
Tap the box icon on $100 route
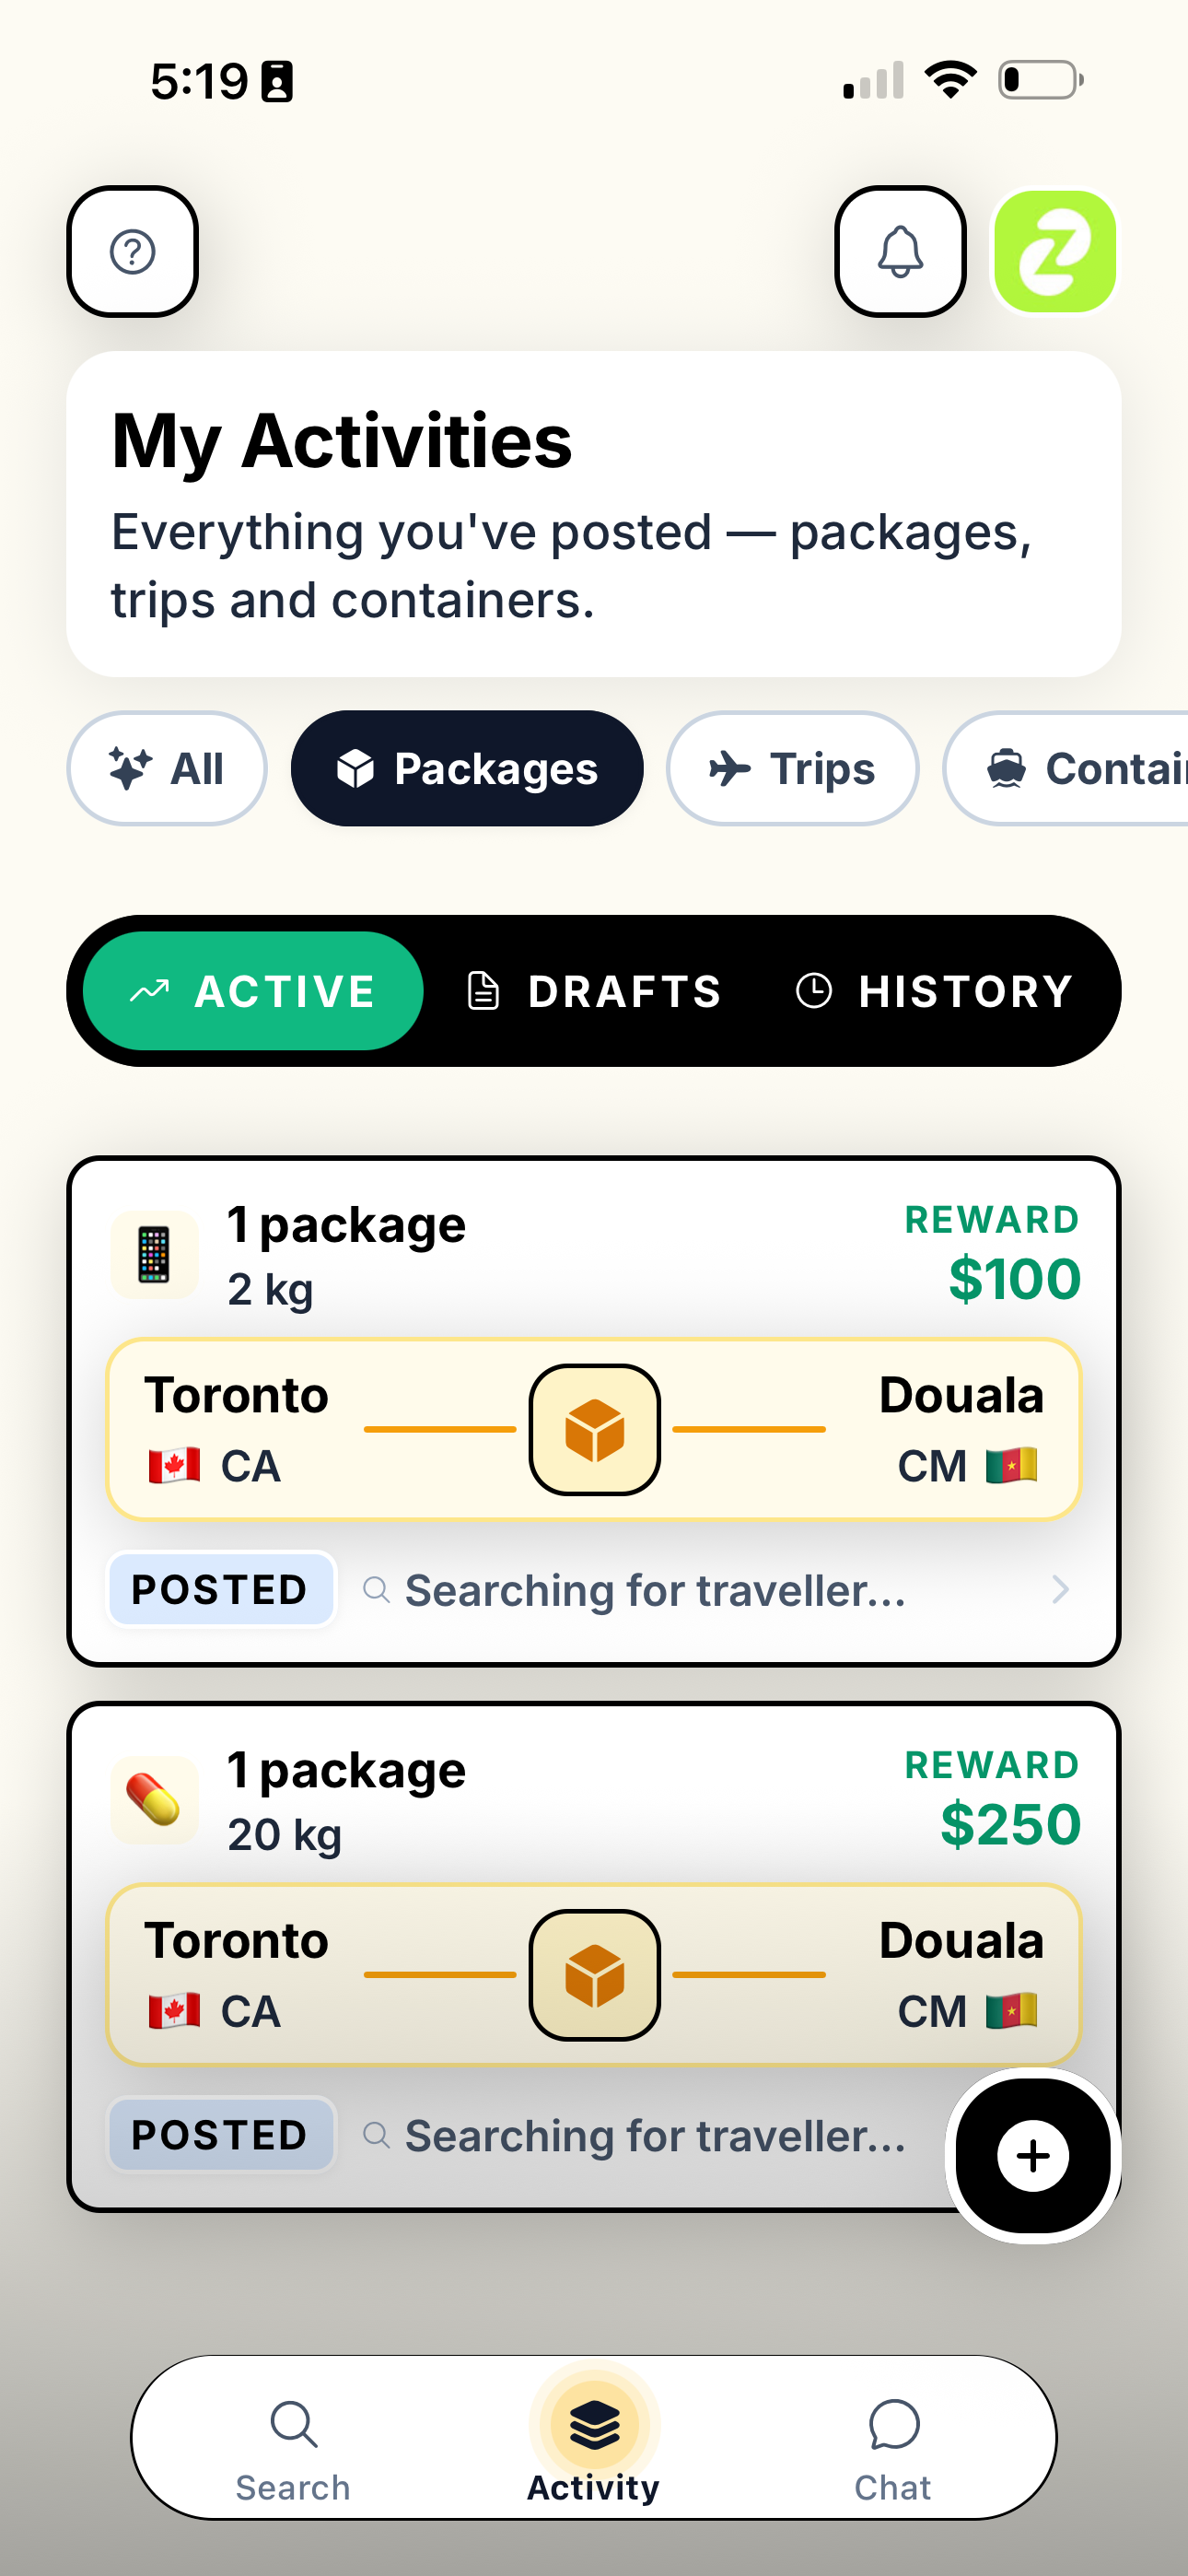(x=595, y=1429)
